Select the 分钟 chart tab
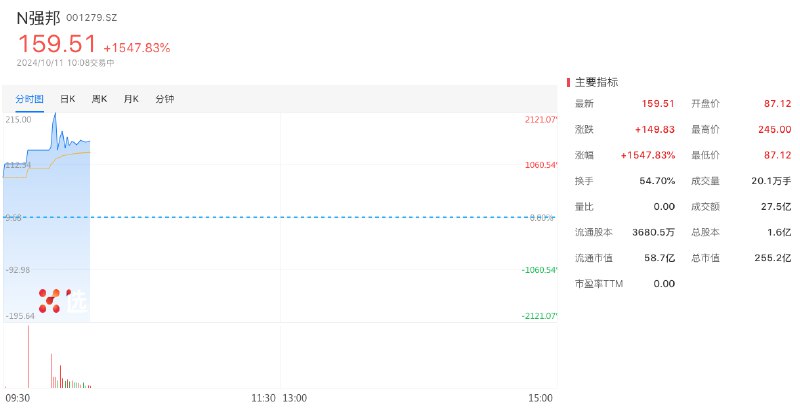Viewport: 800px width, 415px height. [164, 99]
